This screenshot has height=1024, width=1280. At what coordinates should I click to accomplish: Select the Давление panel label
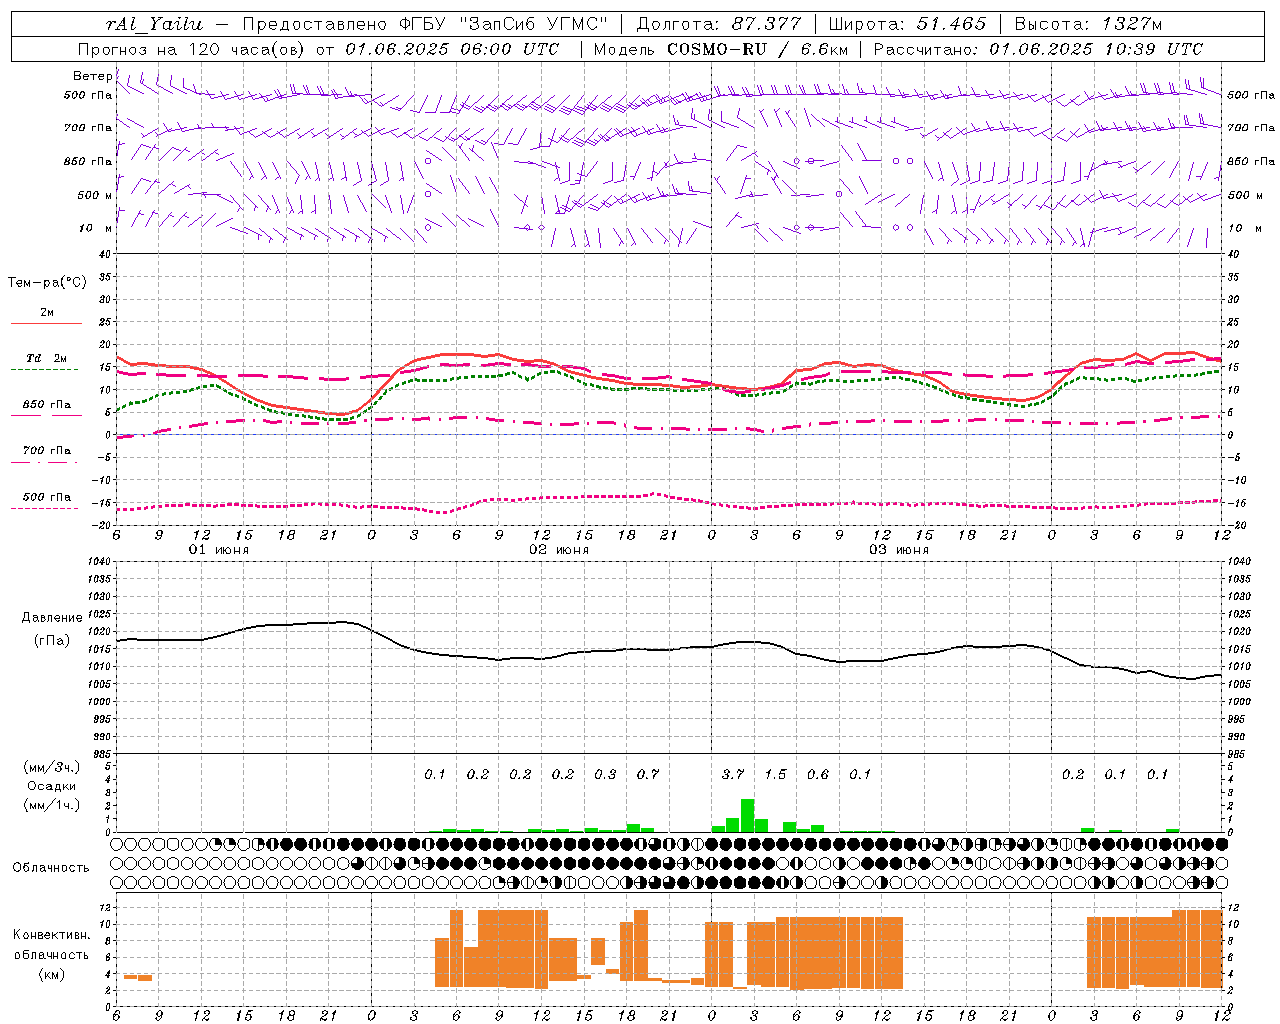pos(51,618)
